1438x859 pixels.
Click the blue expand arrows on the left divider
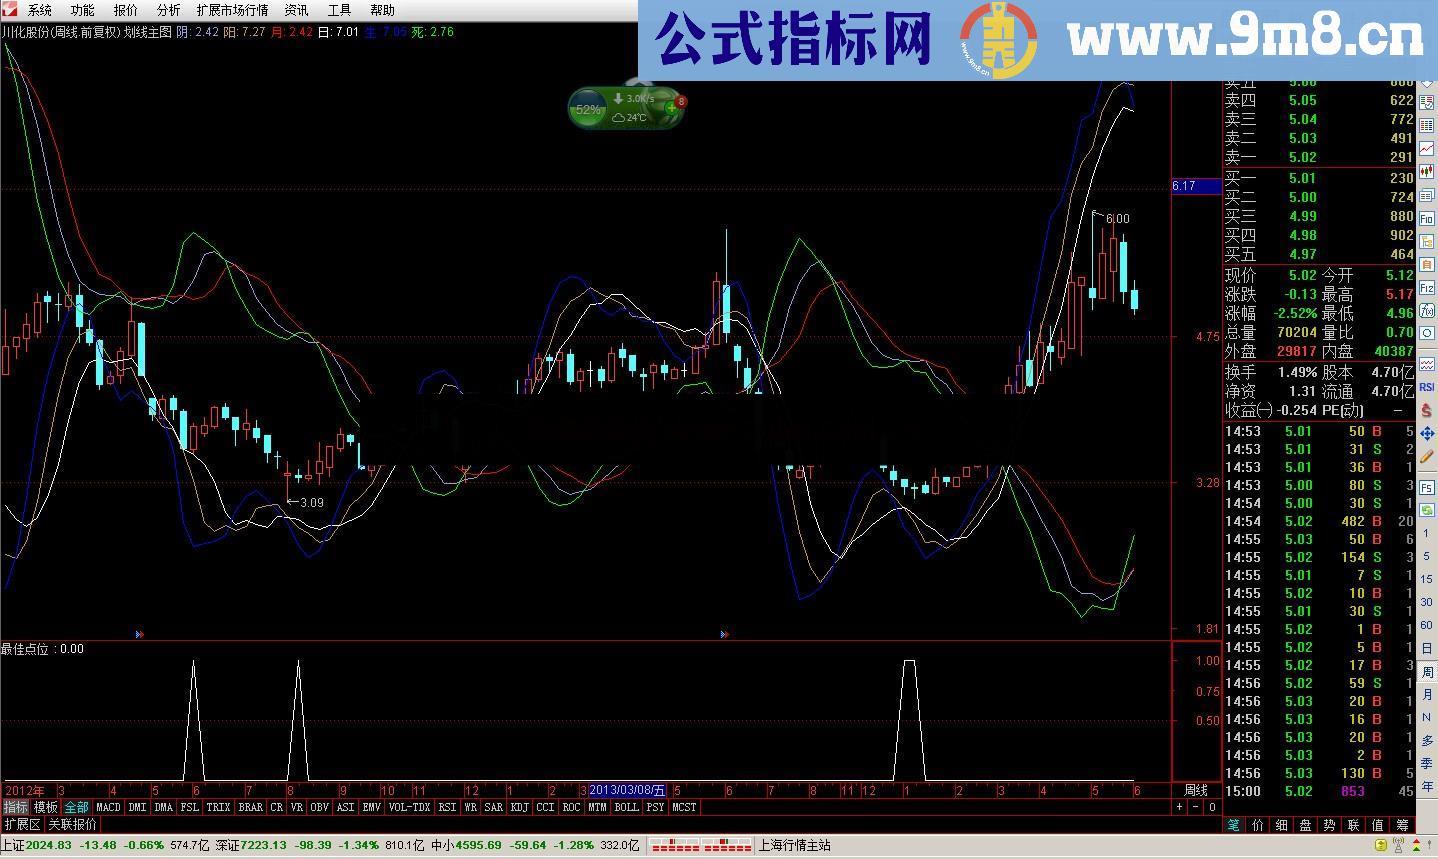139,633
